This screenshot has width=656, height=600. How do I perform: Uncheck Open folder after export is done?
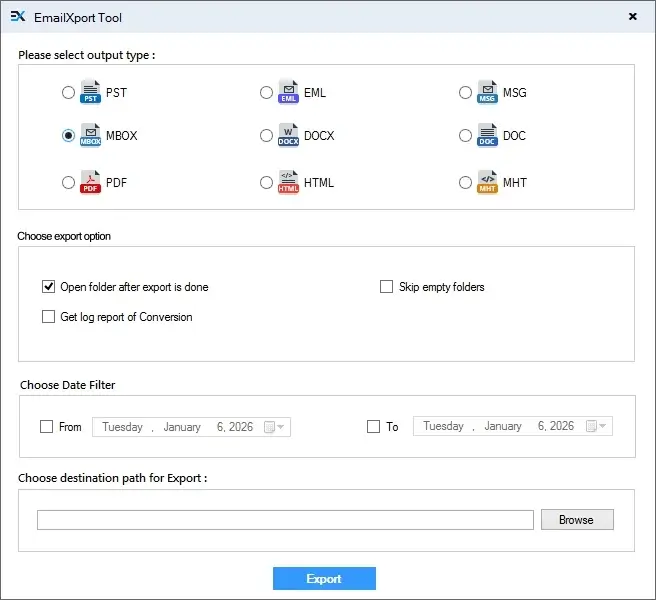[48, 287]
